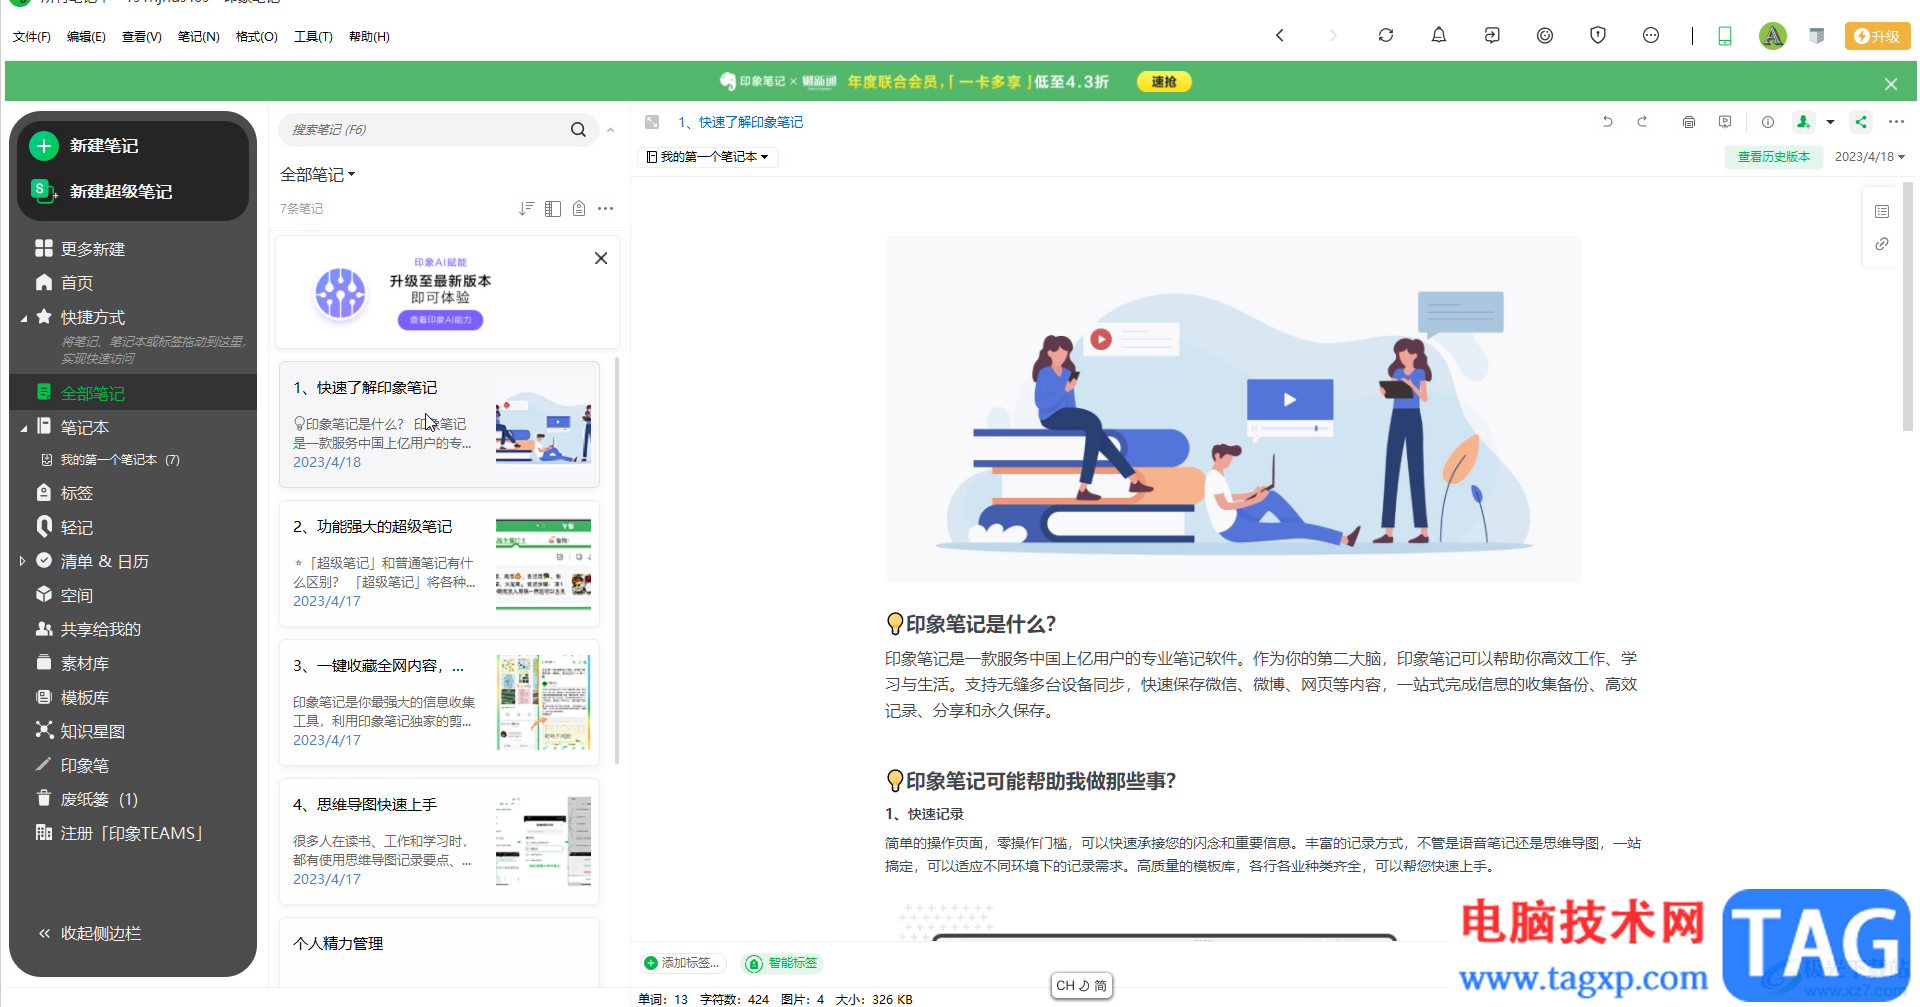Image resolution: width=1920 pixels, height=1007 pixels.
Task: Open the 帮助(H) menu
Action: click(369, 37)
